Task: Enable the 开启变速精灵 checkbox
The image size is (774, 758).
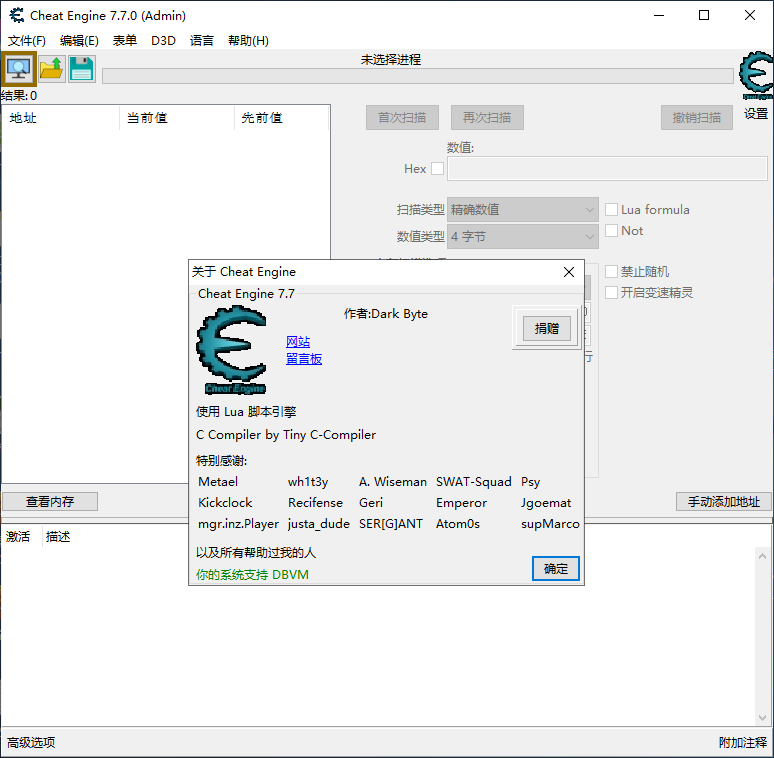Action: (611, 292)
